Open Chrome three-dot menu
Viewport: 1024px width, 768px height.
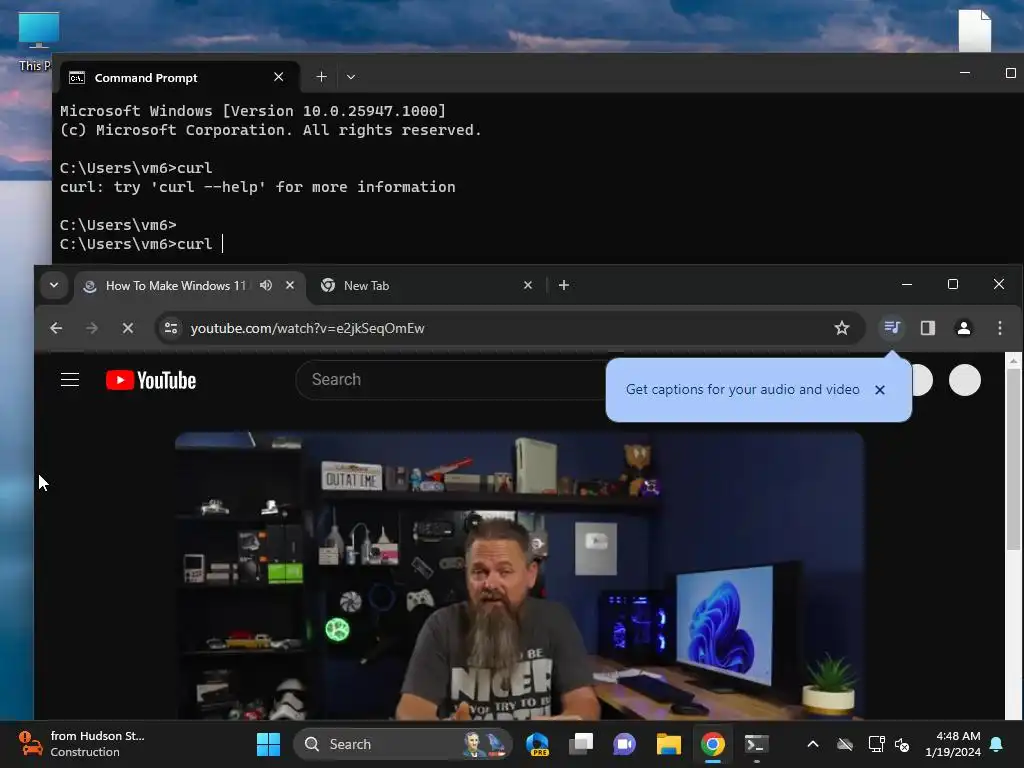[1000, 328]
